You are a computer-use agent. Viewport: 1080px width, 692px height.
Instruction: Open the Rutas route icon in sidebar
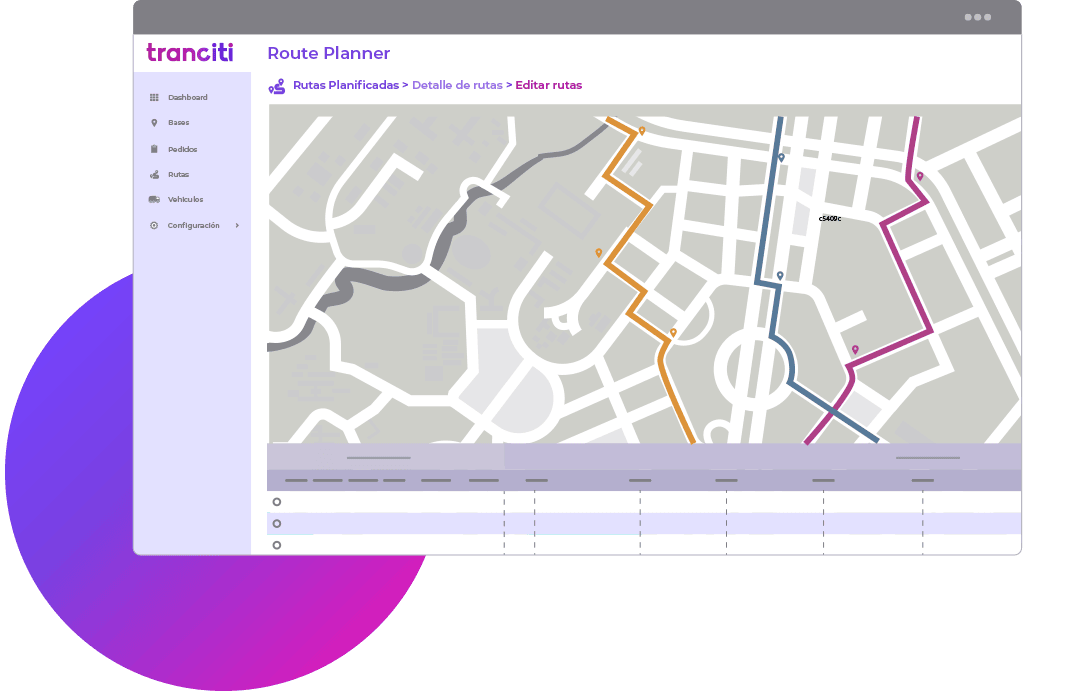154,175
